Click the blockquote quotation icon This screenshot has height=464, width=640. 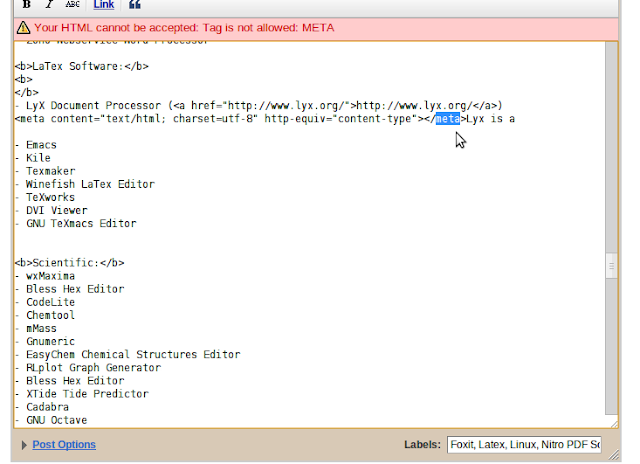(x=135, y=4)
